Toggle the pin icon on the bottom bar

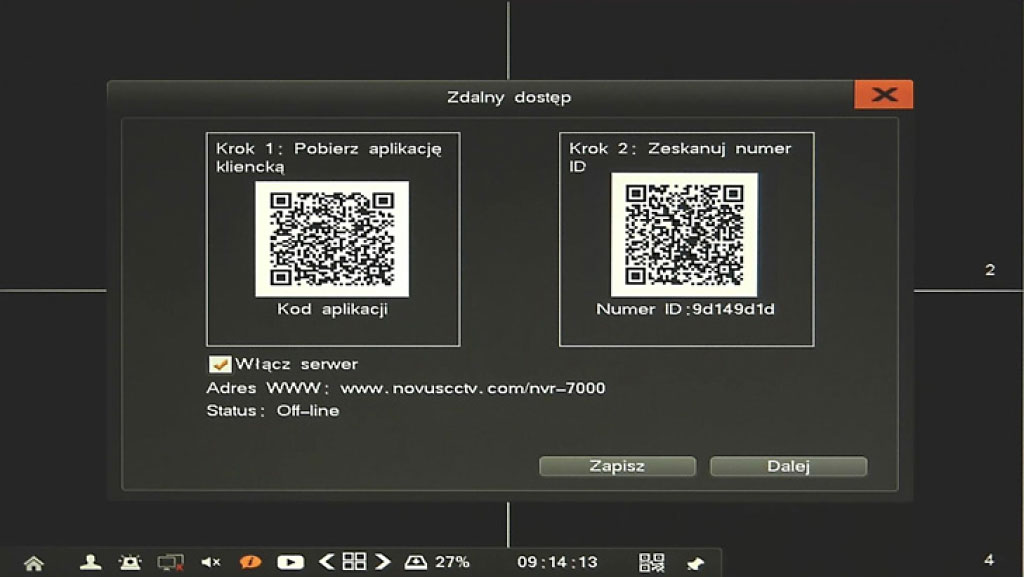(696, 563)
